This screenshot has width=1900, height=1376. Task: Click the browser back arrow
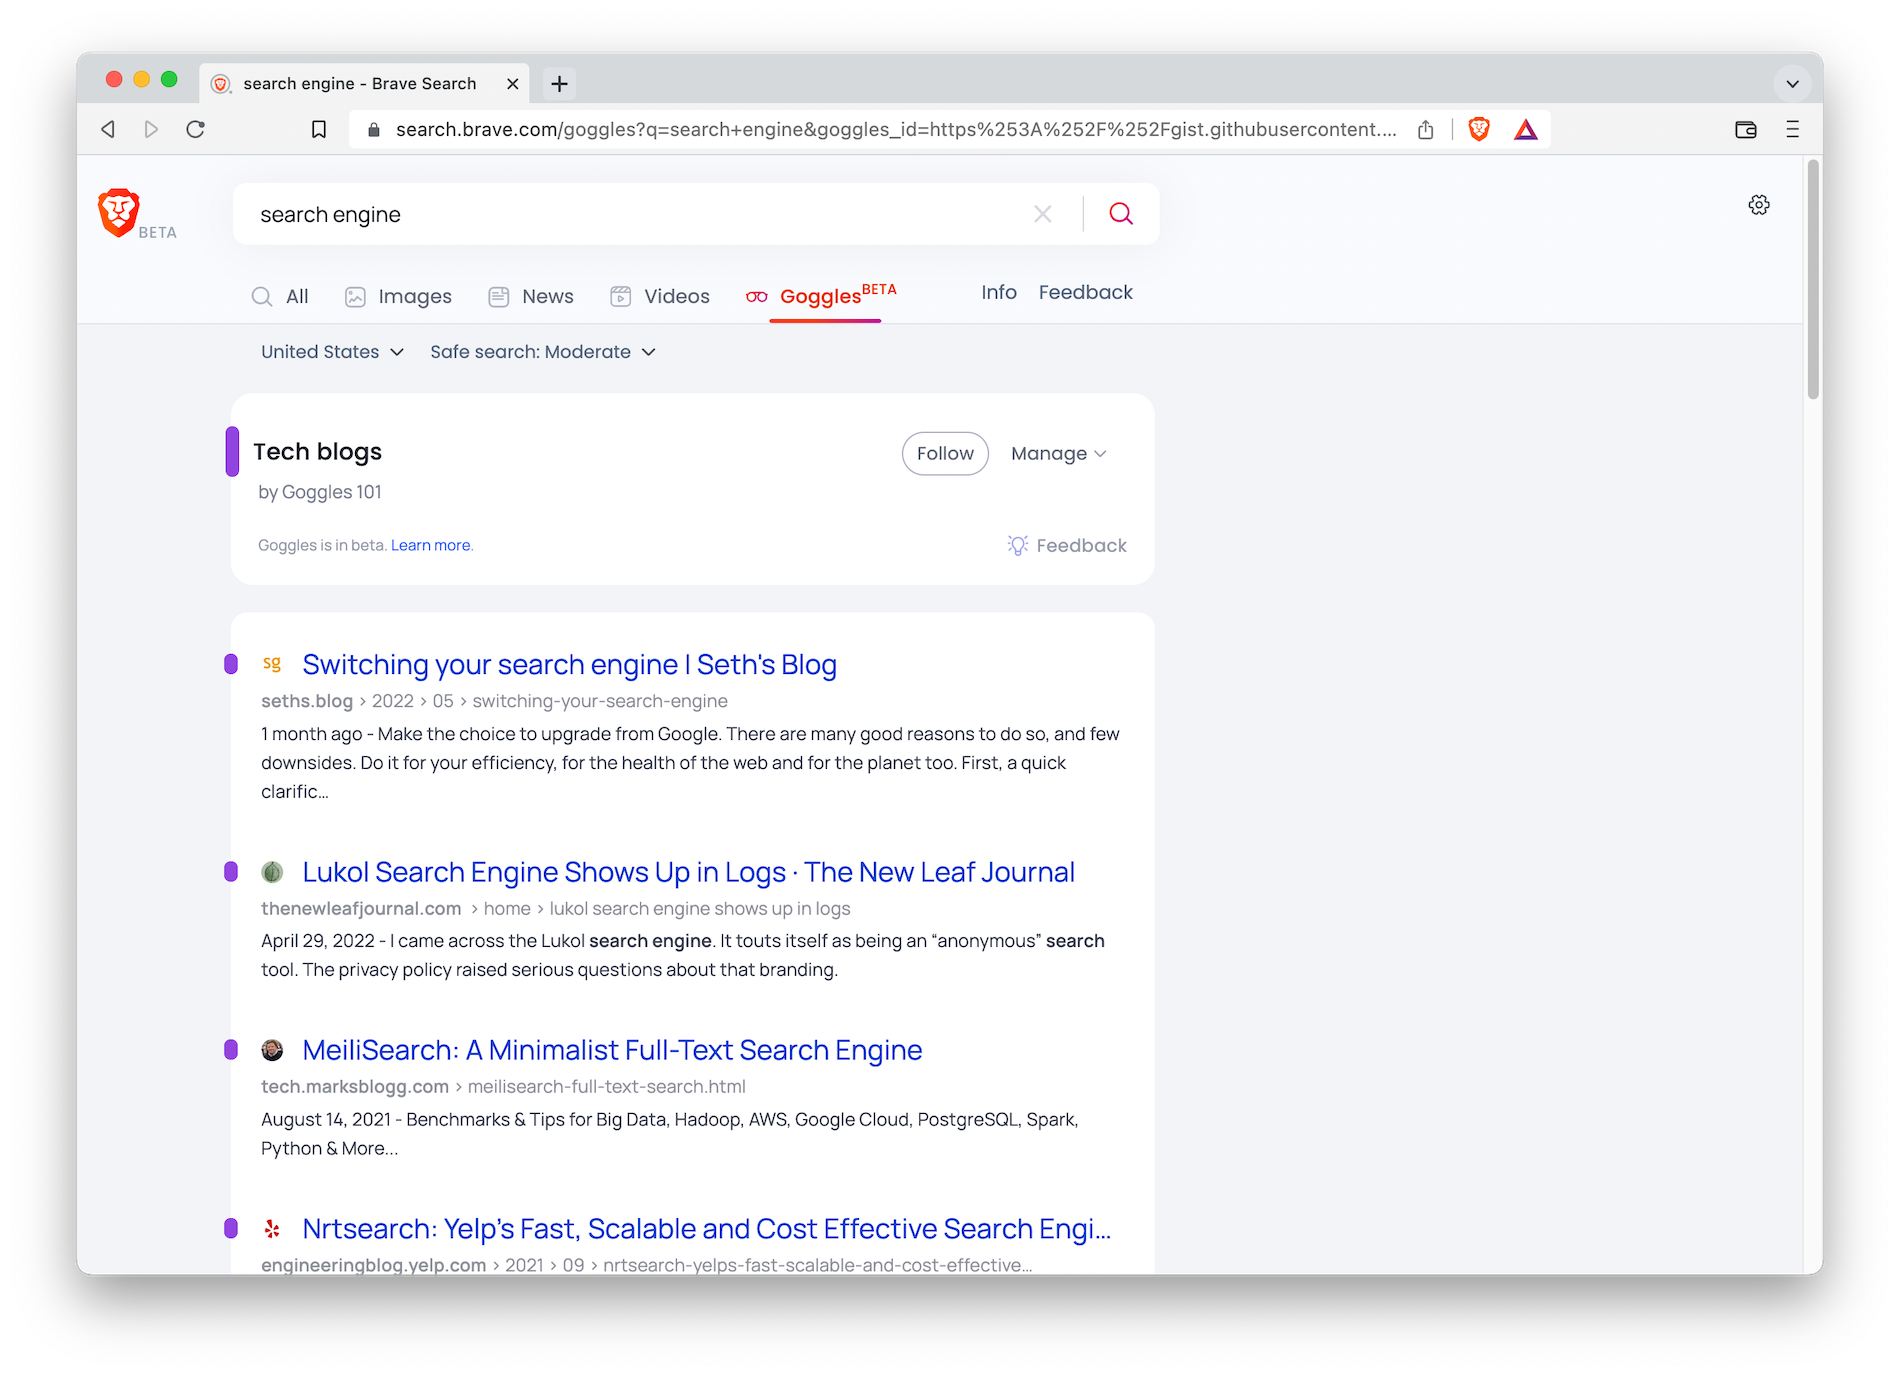pyautogui.click(x=108, y=129)
